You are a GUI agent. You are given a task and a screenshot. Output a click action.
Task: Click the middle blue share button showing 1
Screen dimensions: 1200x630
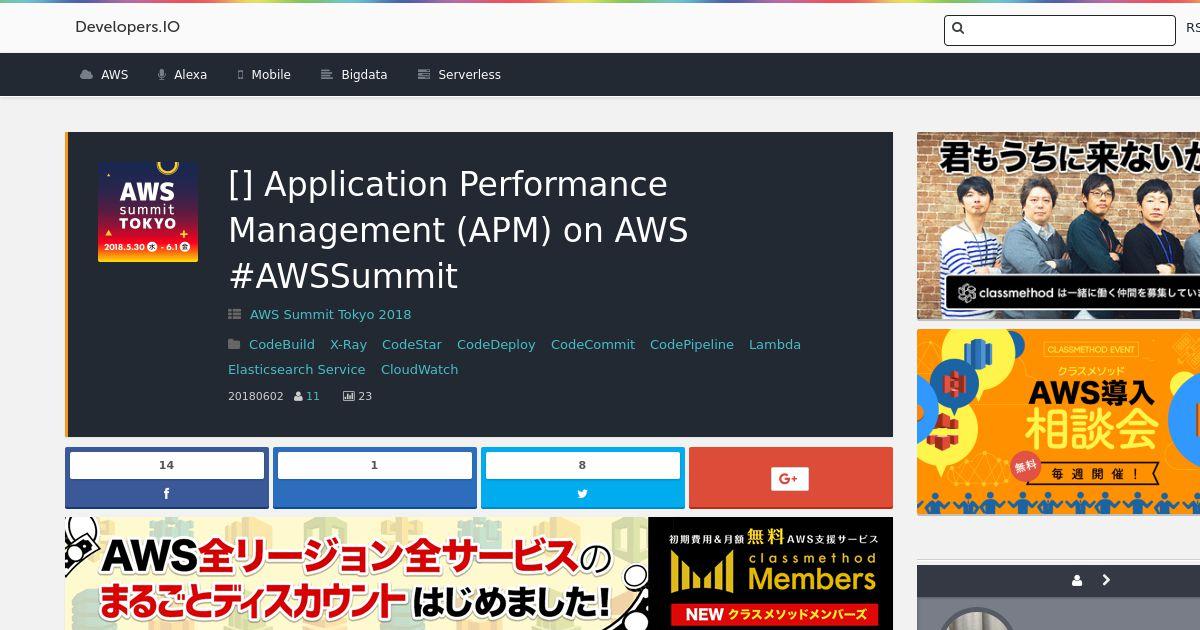pos(375,478)
